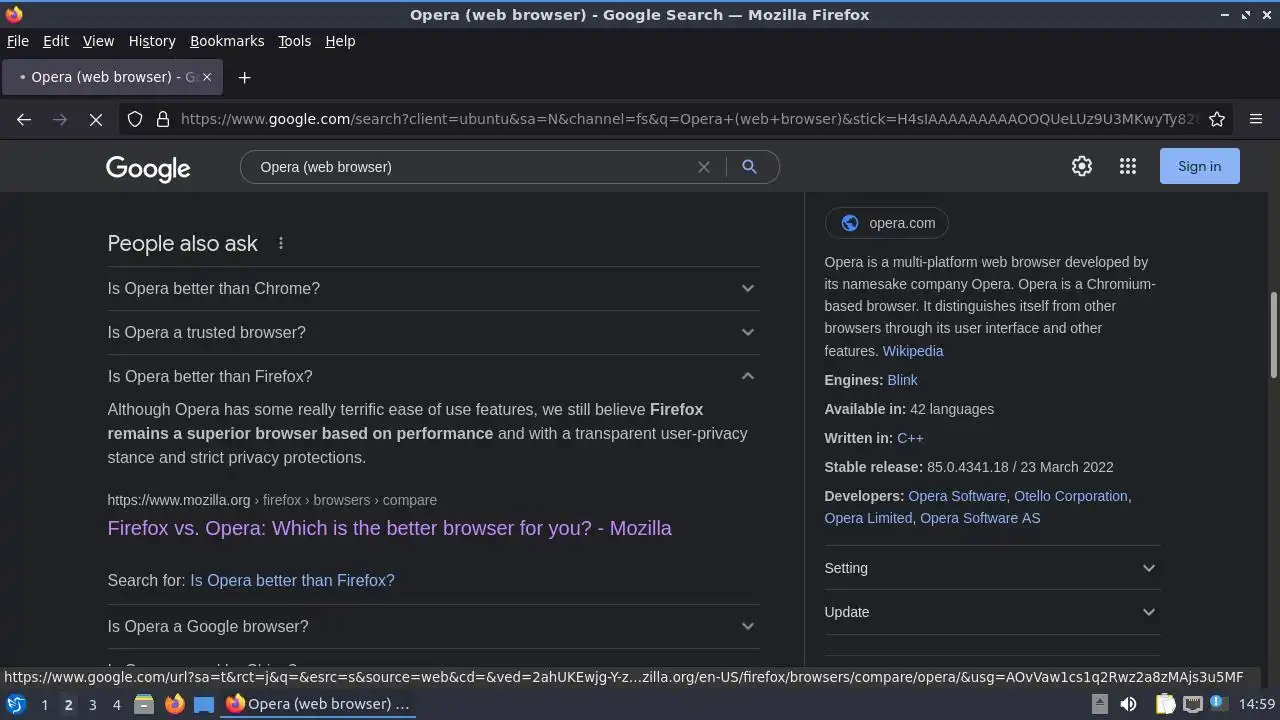Open the History menu
The width and height of the screenshot is (1280, 720).
click(x=152, y=41)
